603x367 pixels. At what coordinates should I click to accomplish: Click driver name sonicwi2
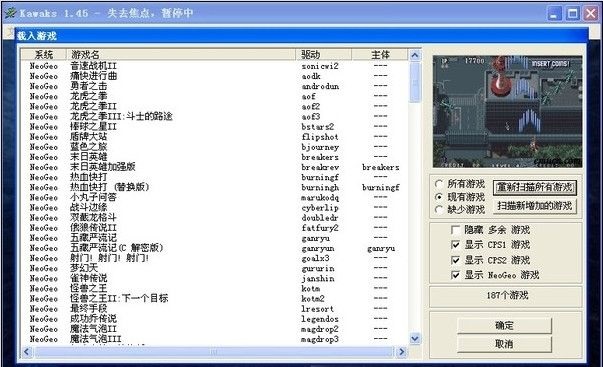(320, 66)
